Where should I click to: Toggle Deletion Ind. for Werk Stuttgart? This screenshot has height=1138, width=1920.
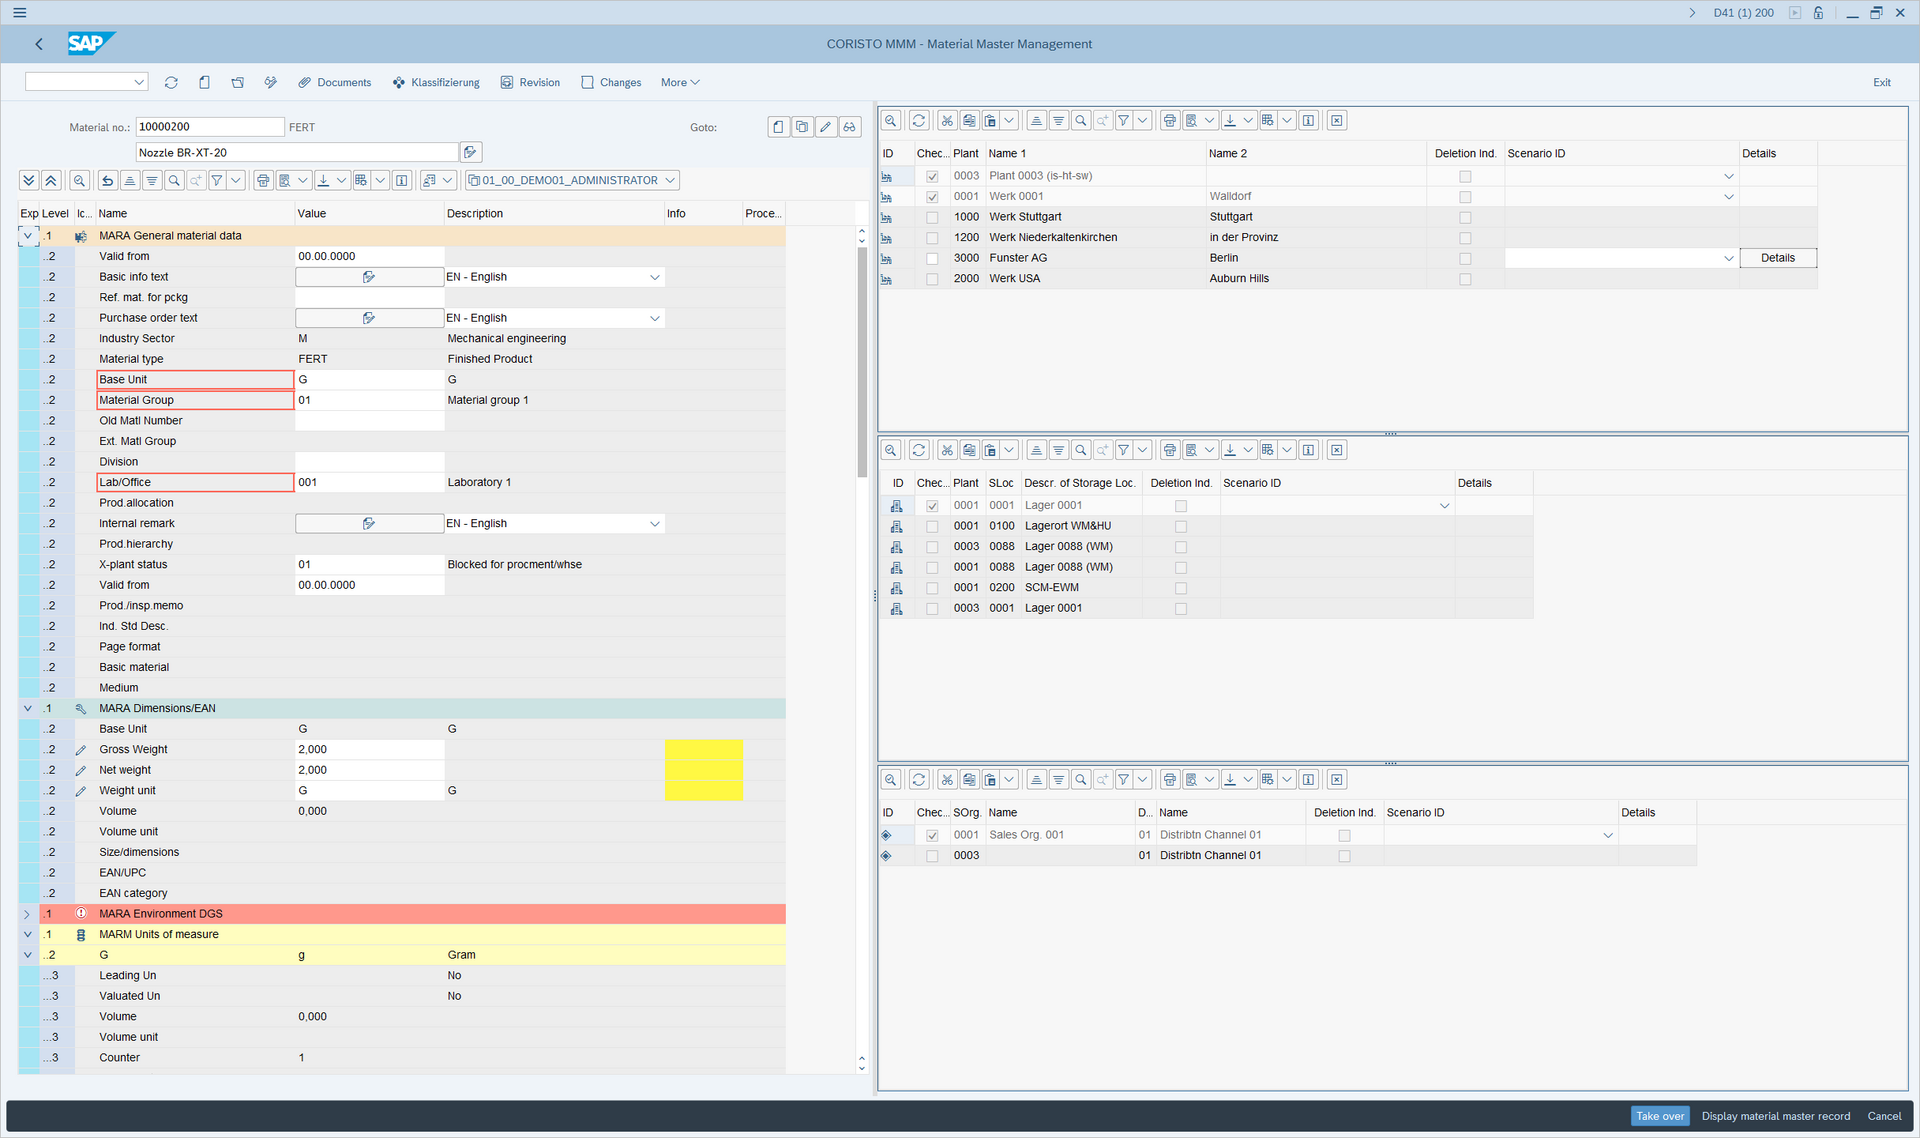click(x=1465, y=217)
